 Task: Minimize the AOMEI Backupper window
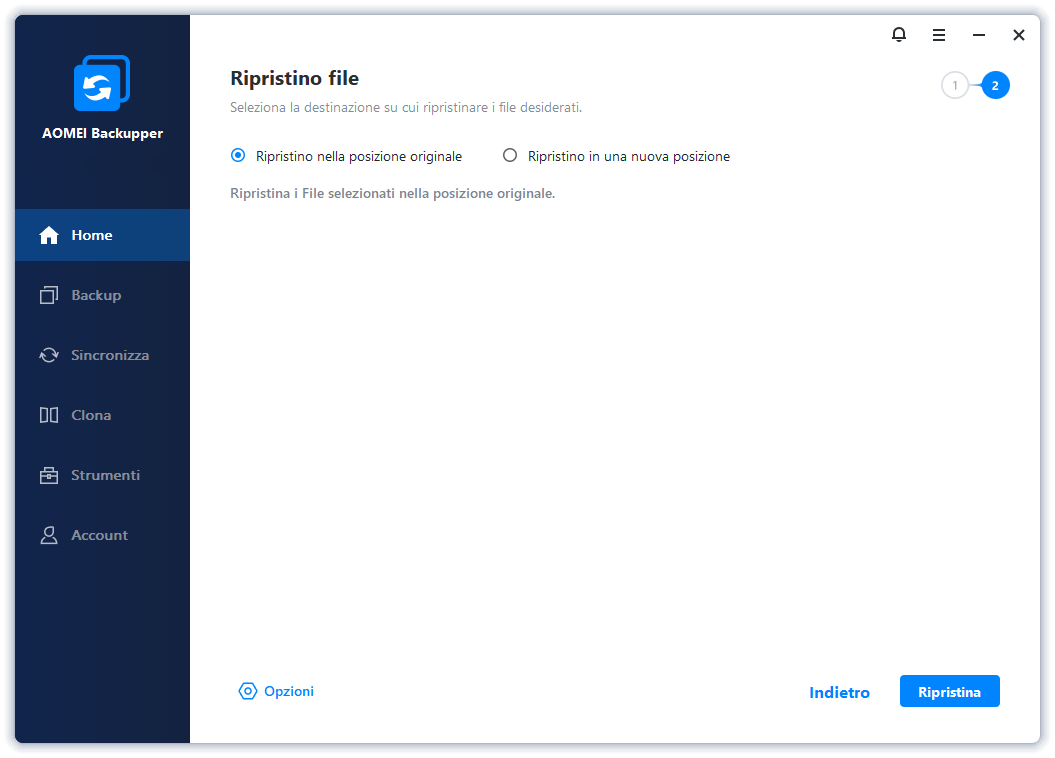point(979,35)
